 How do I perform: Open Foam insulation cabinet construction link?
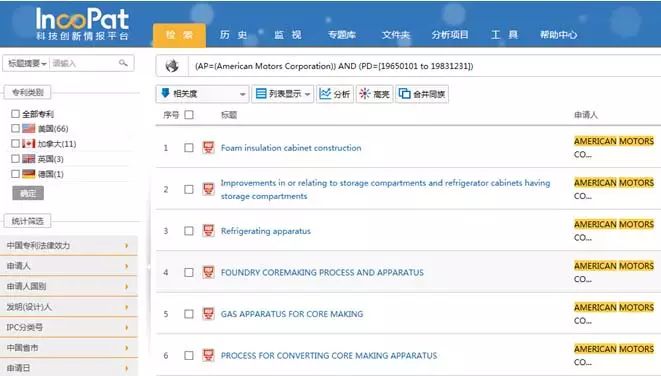pos(291,148)
